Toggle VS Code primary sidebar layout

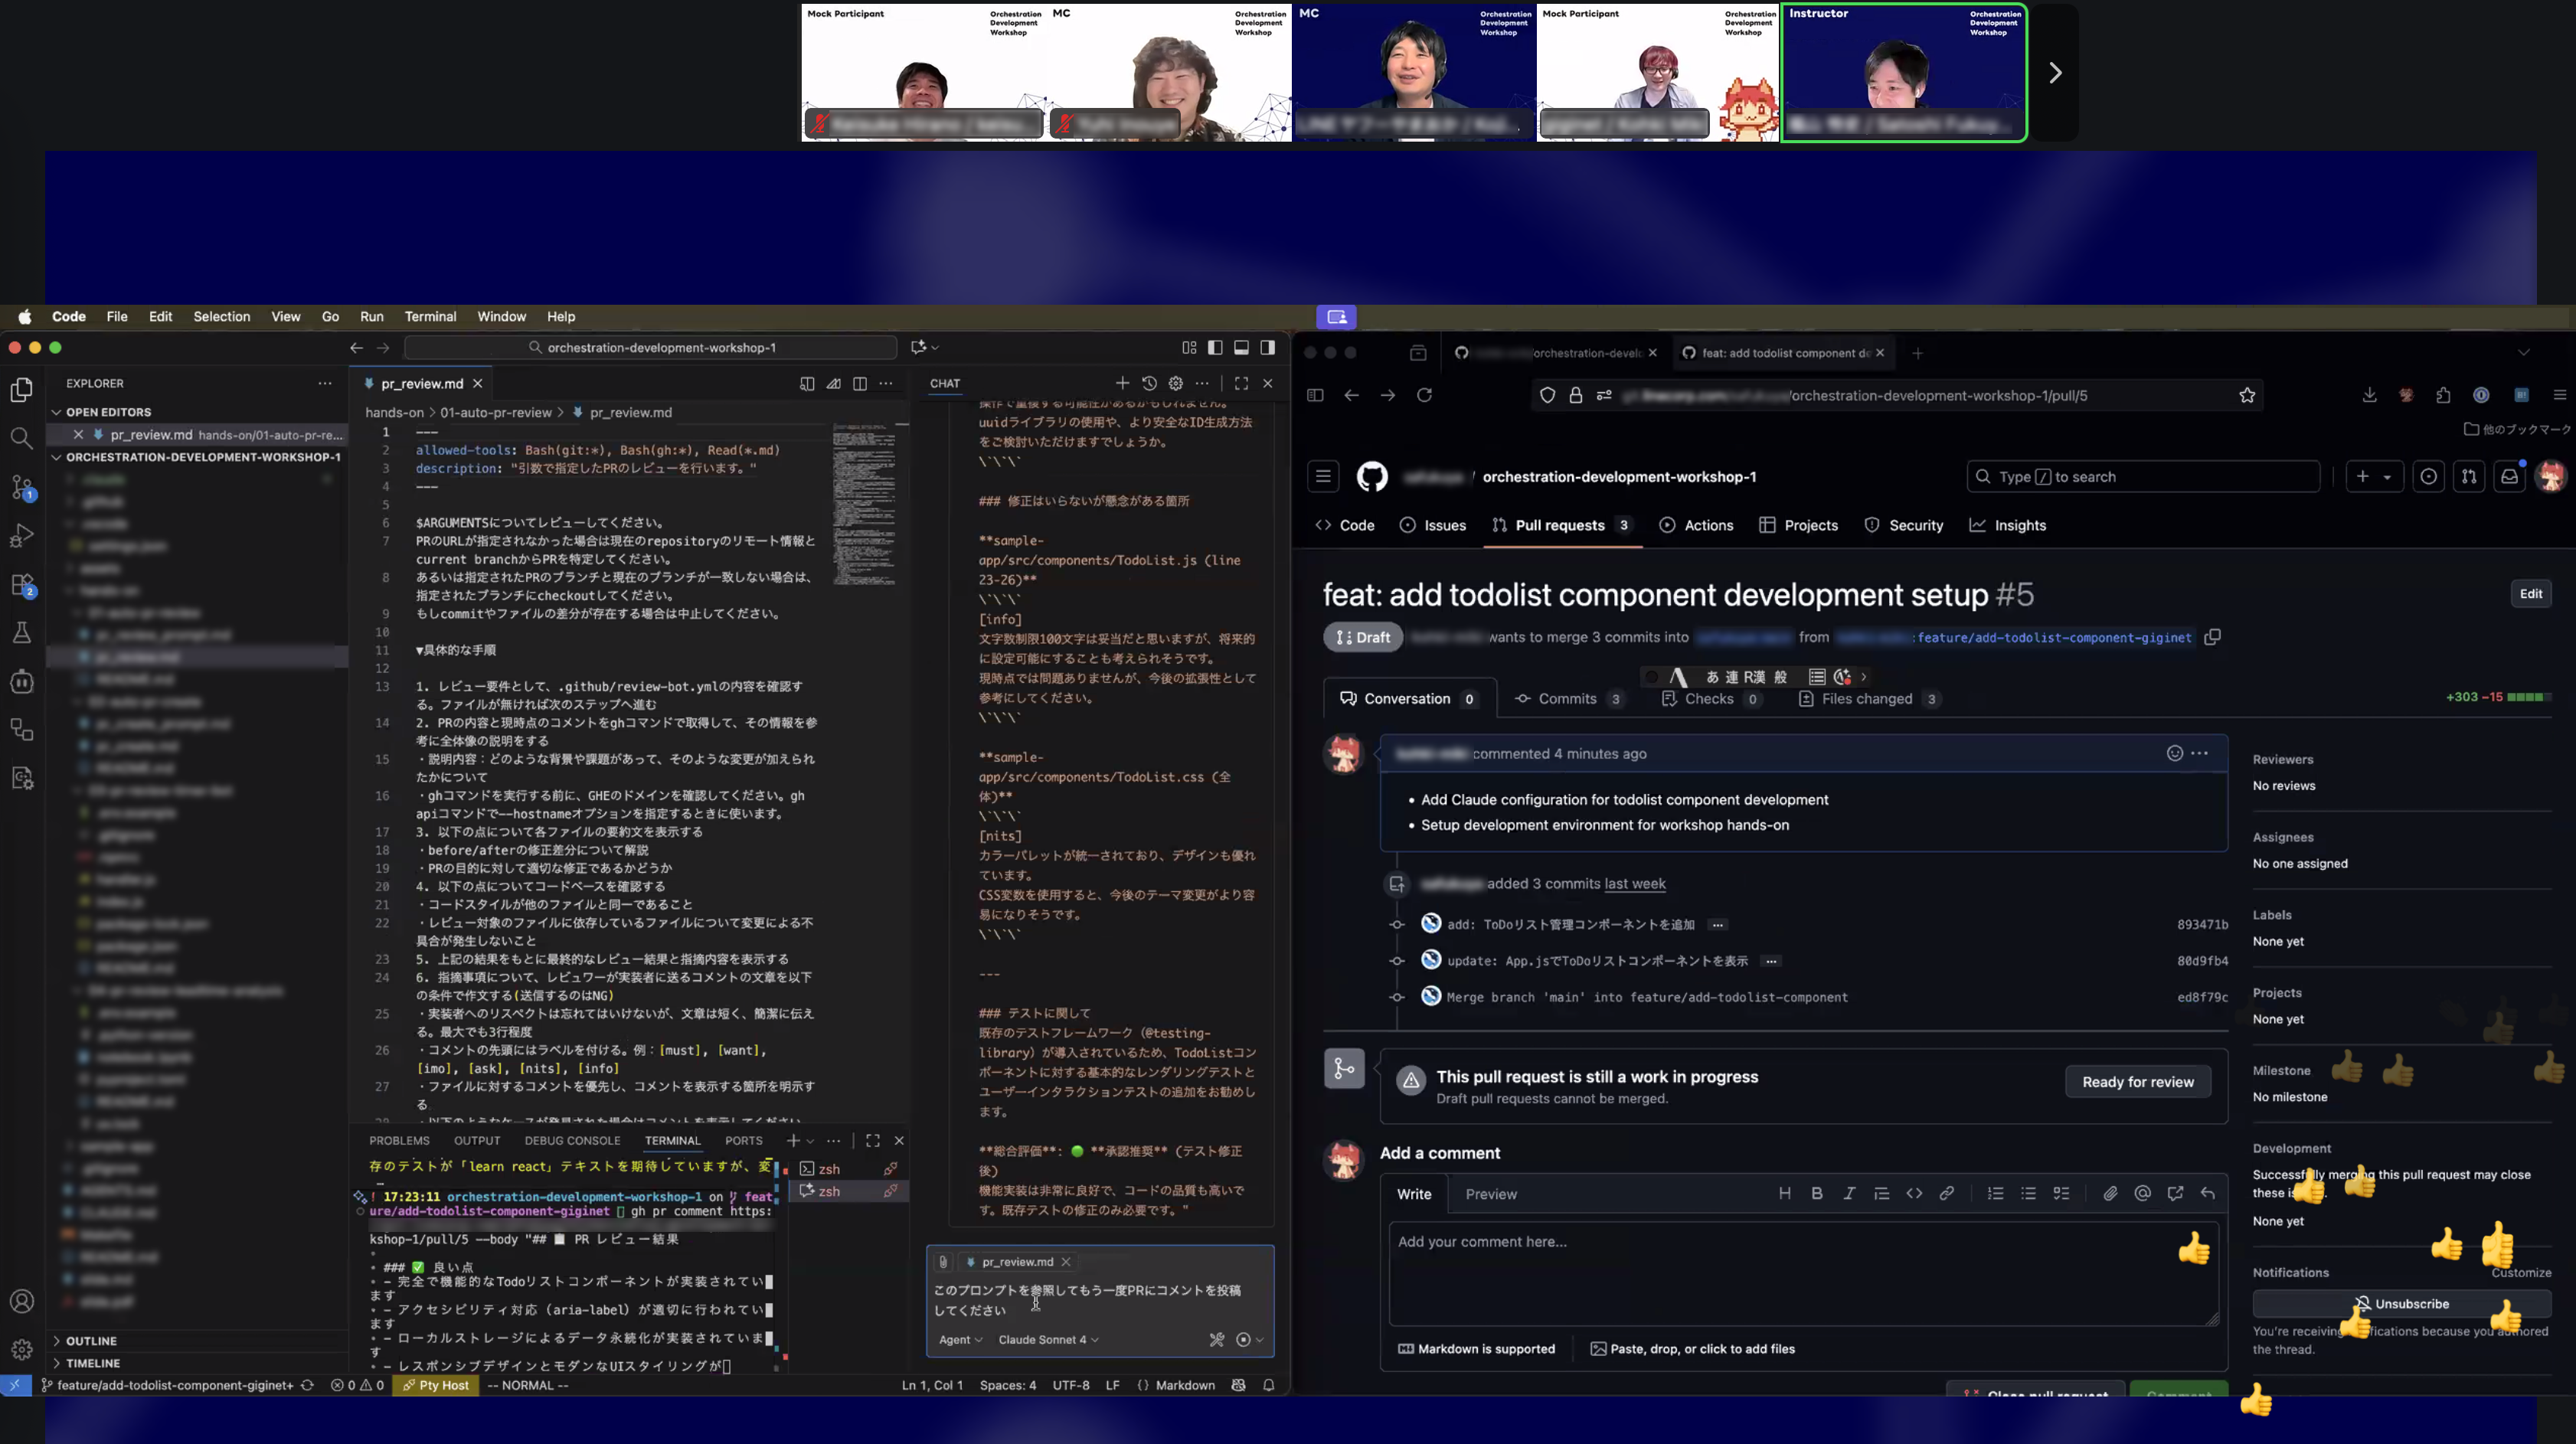point(1215,347)
